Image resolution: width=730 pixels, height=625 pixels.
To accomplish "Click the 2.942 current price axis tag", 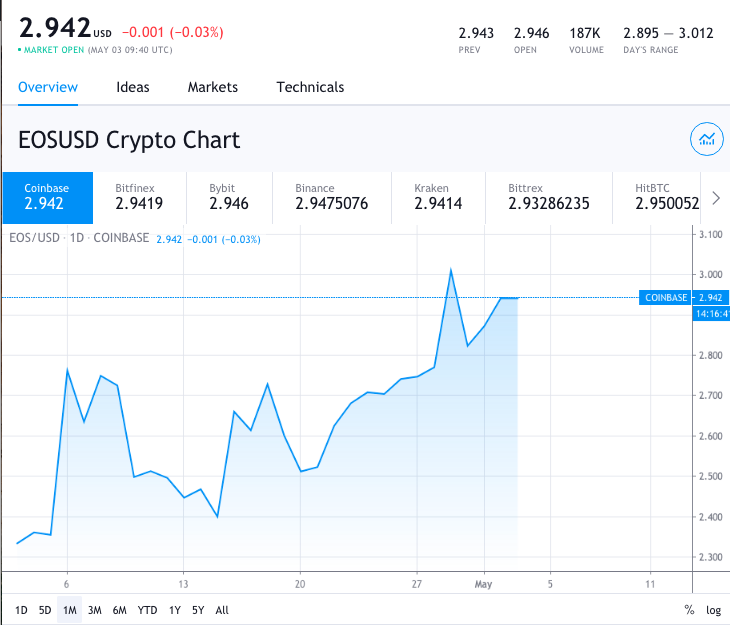I will [x=711, y=298].
